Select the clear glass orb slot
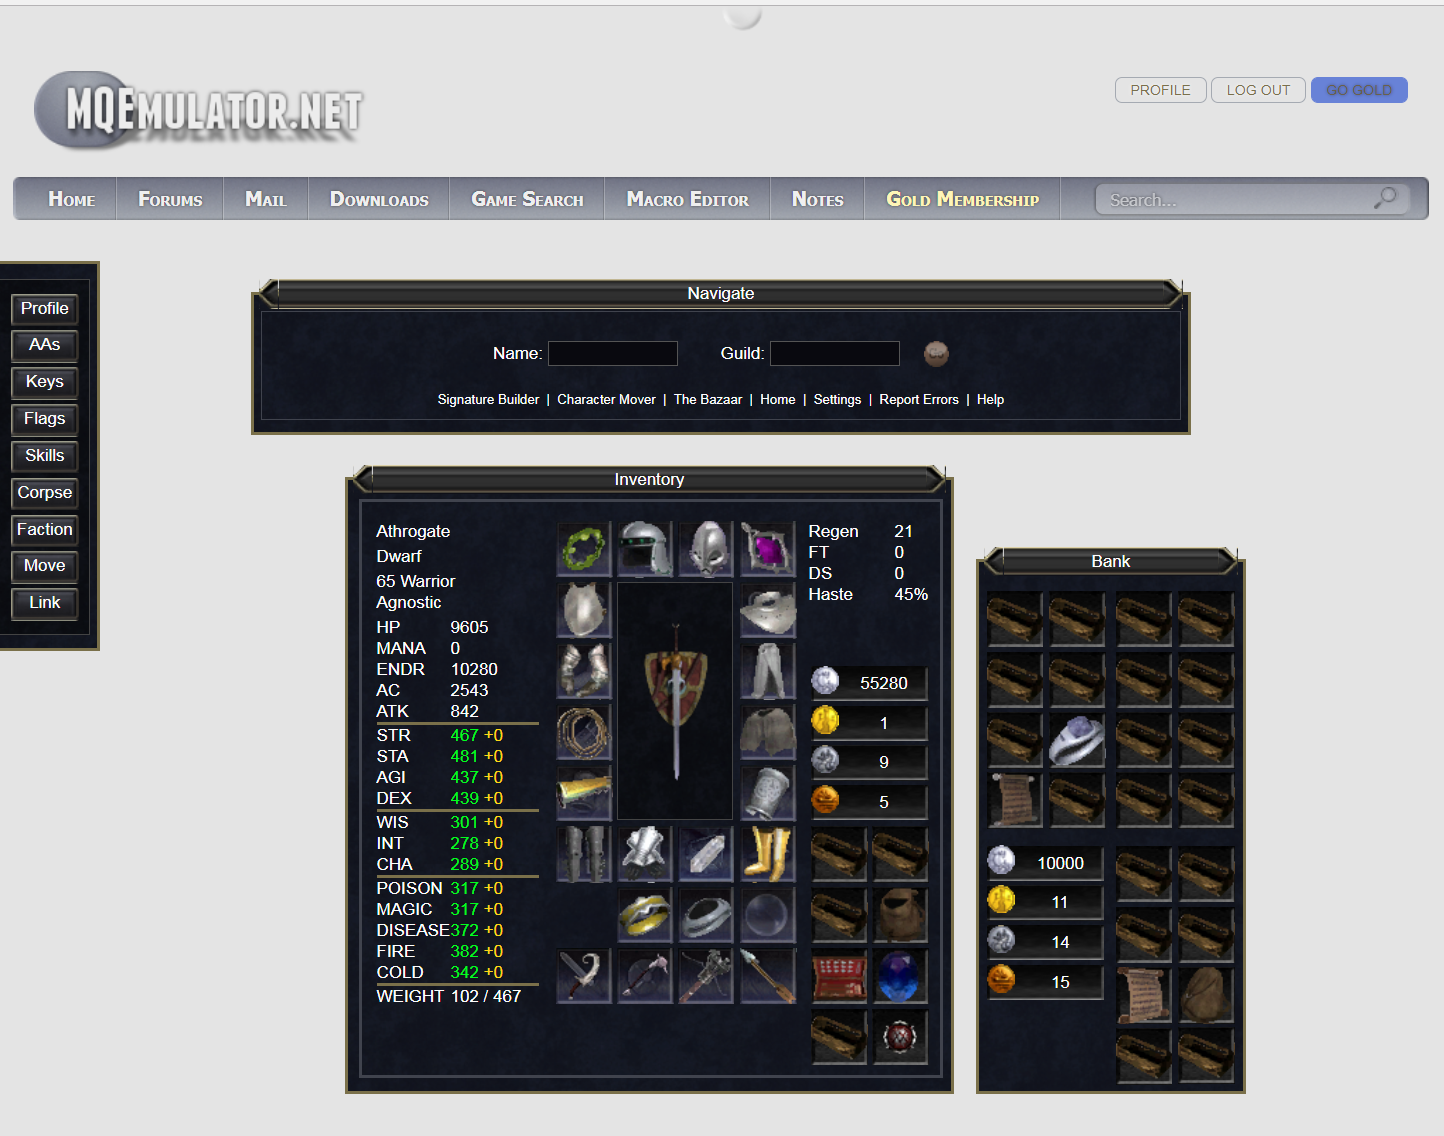This screenshot has height=1136, width=1444. click(767, 915)
